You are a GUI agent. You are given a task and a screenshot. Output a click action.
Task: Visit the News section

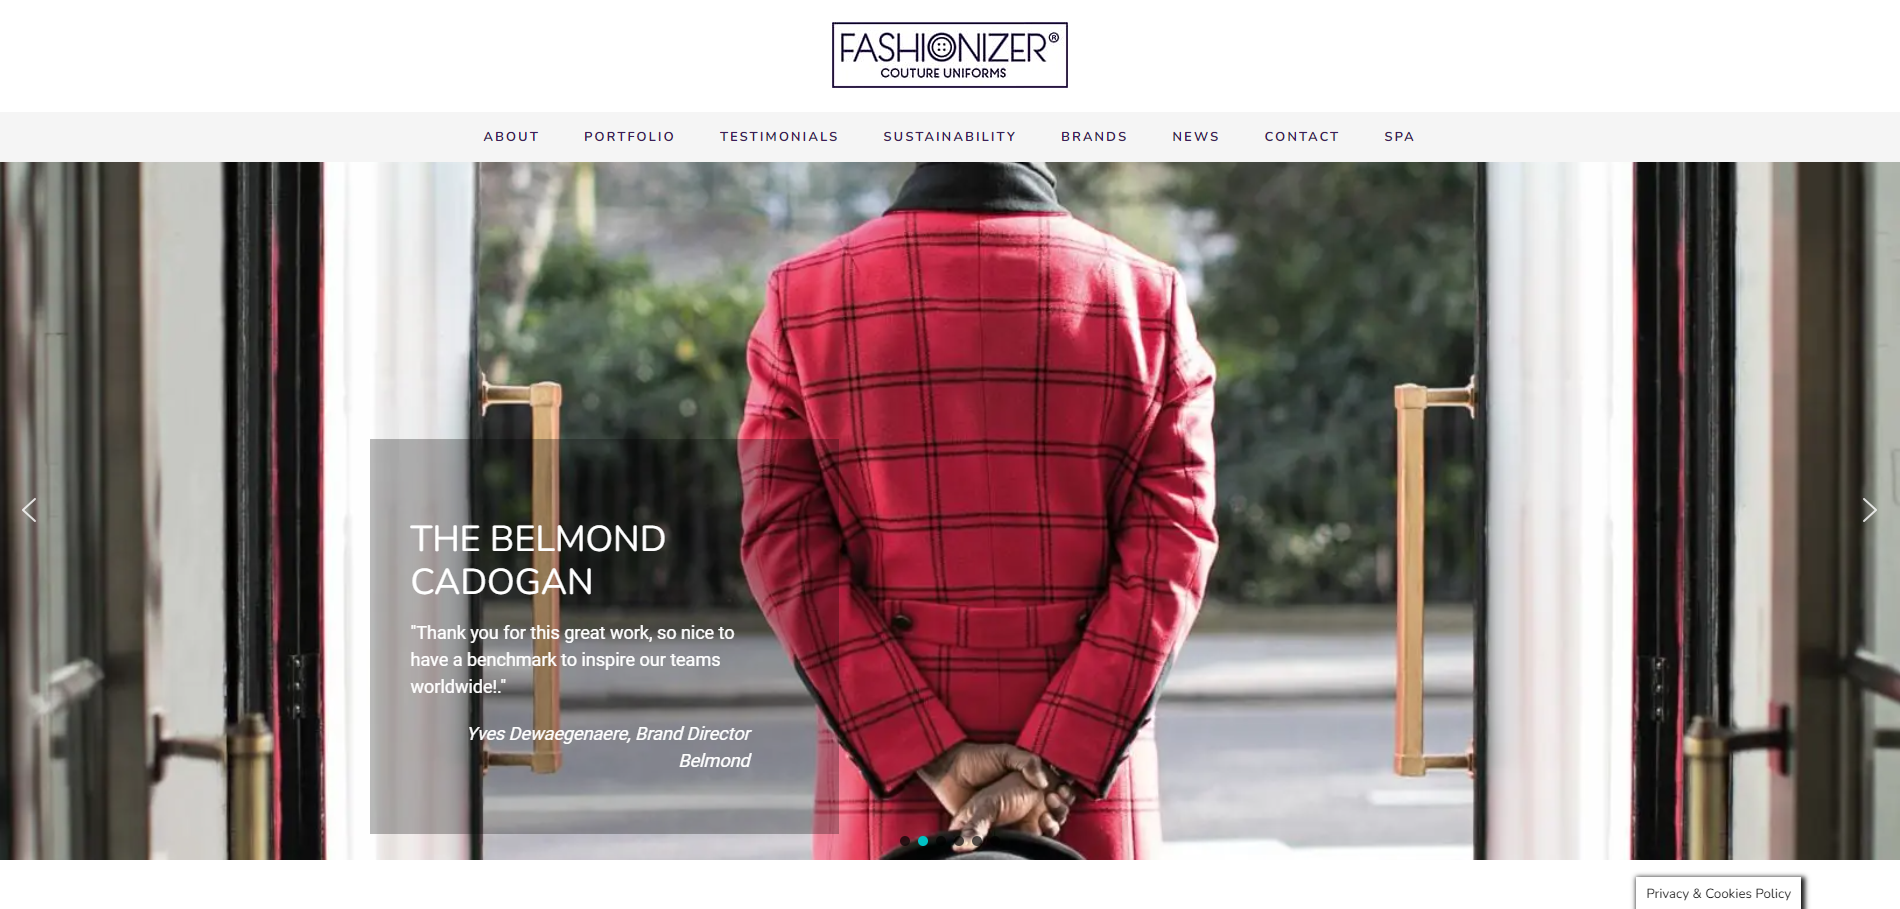[x=1196, y=137]
